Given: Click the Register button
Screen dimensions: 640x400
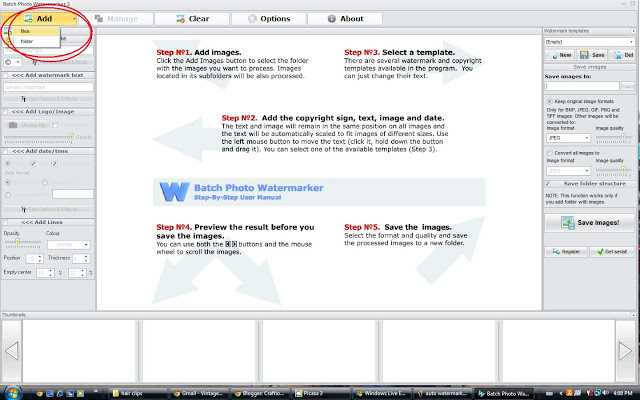Looking at the screenshot, I should 566,252.
